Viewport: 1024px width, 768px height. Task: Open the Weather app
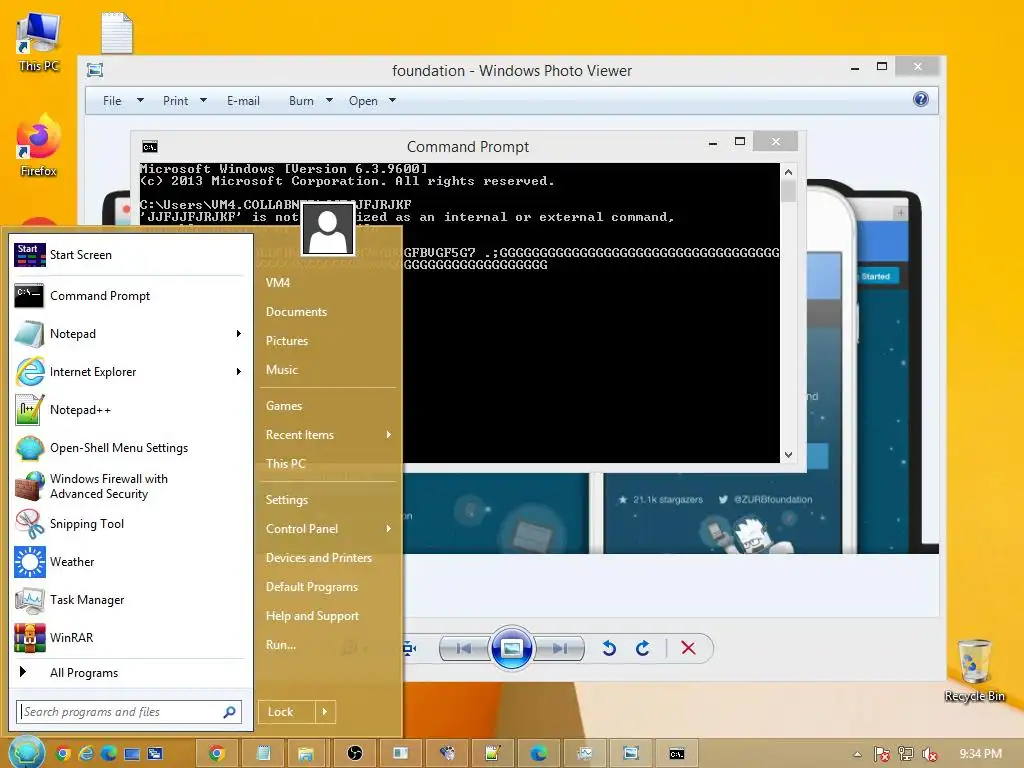[129, 562]
